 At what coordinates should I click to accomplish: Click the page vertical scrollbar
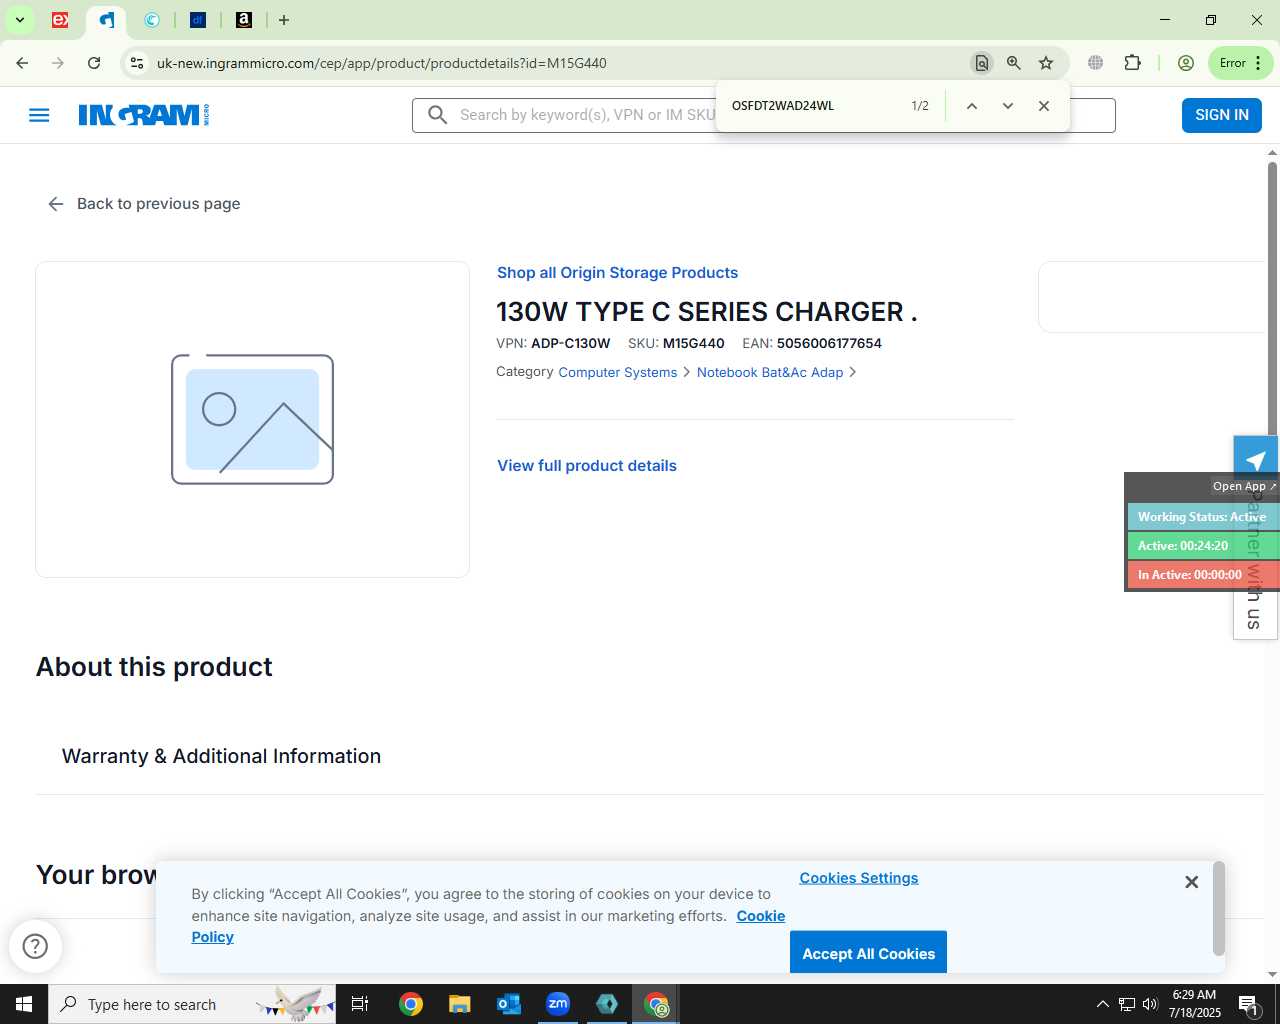click(x=1272, y=300)
